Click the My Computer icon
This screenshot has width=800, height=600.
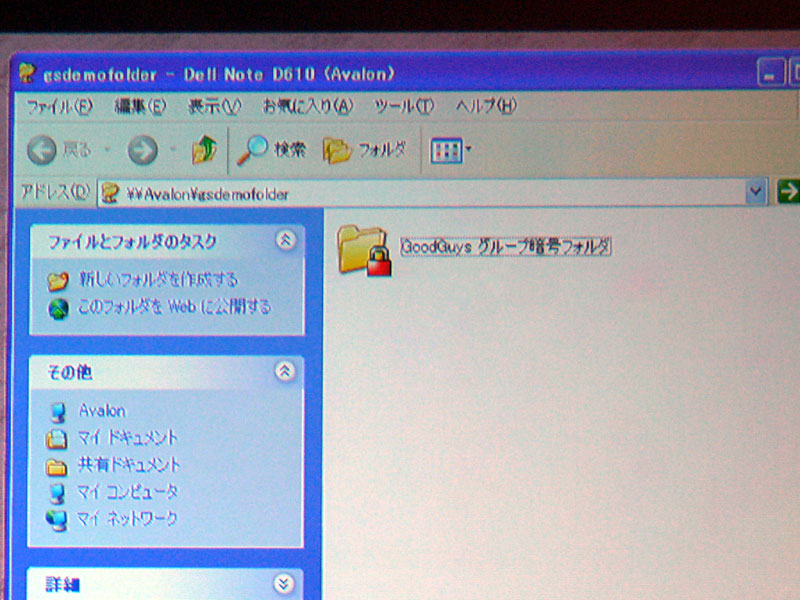pos(57,493)
